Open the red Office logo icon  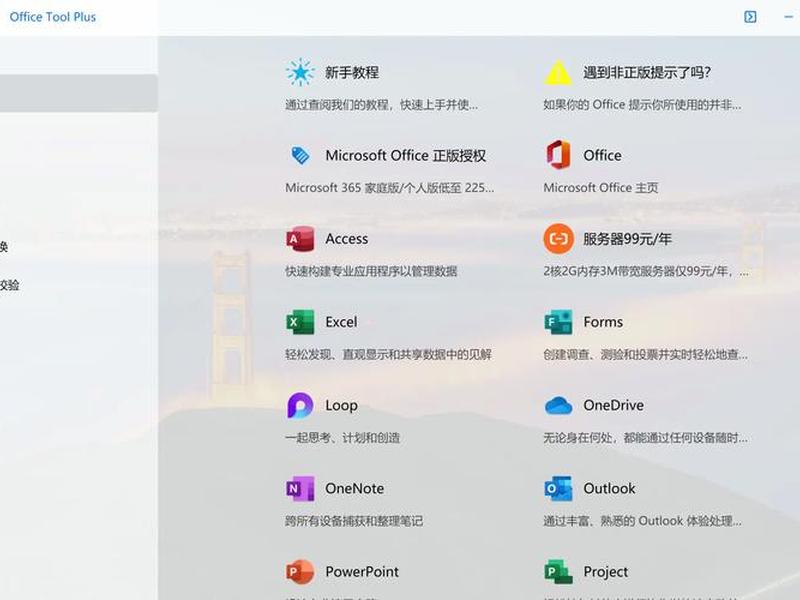click(558, 155)
